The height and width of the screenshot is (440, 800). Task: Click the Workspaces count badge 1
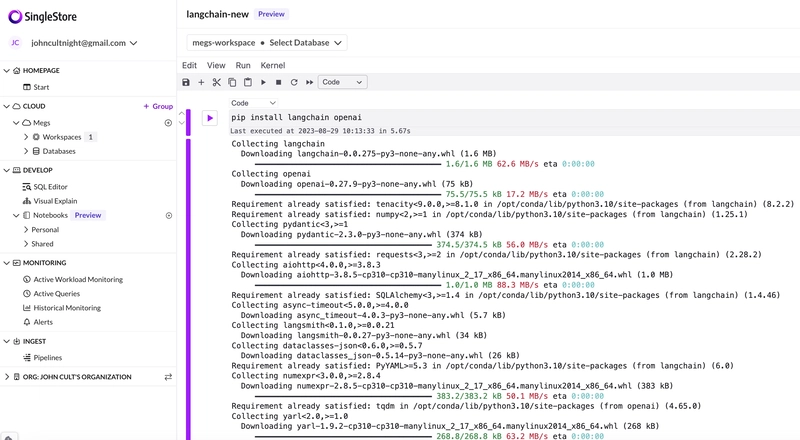point(91,137)
